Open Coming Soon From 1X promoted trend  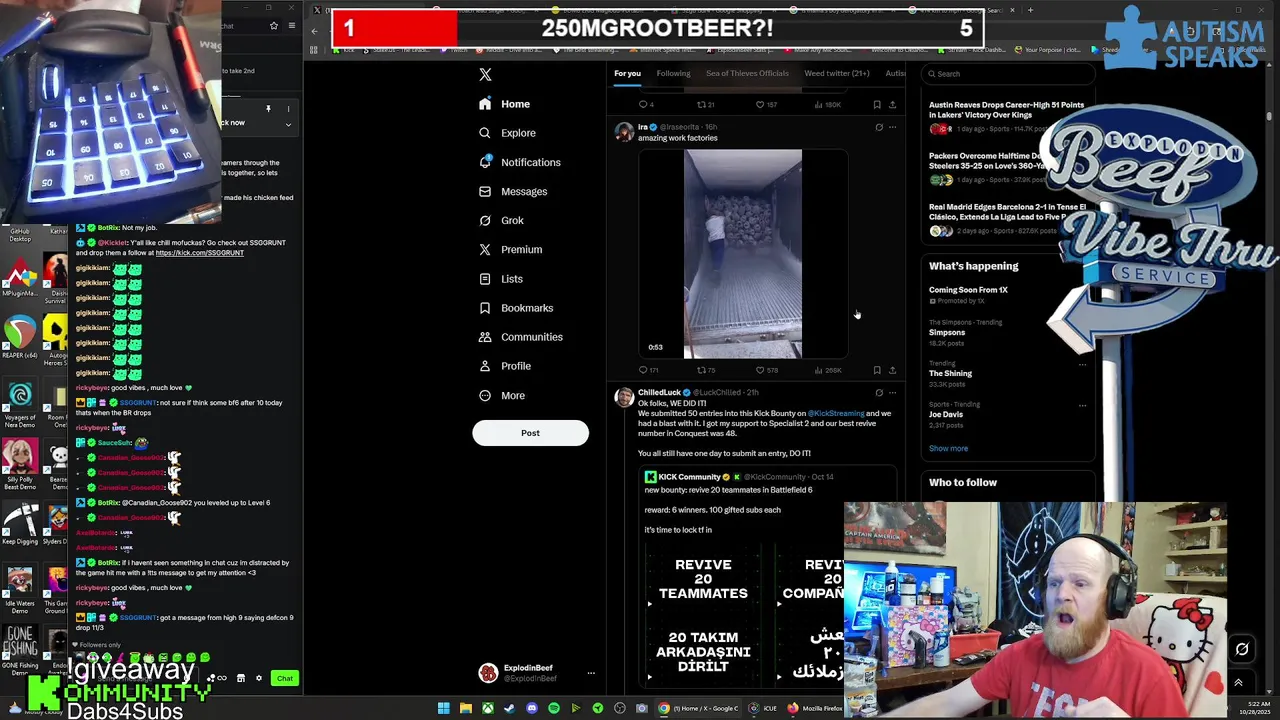(968, 290)
